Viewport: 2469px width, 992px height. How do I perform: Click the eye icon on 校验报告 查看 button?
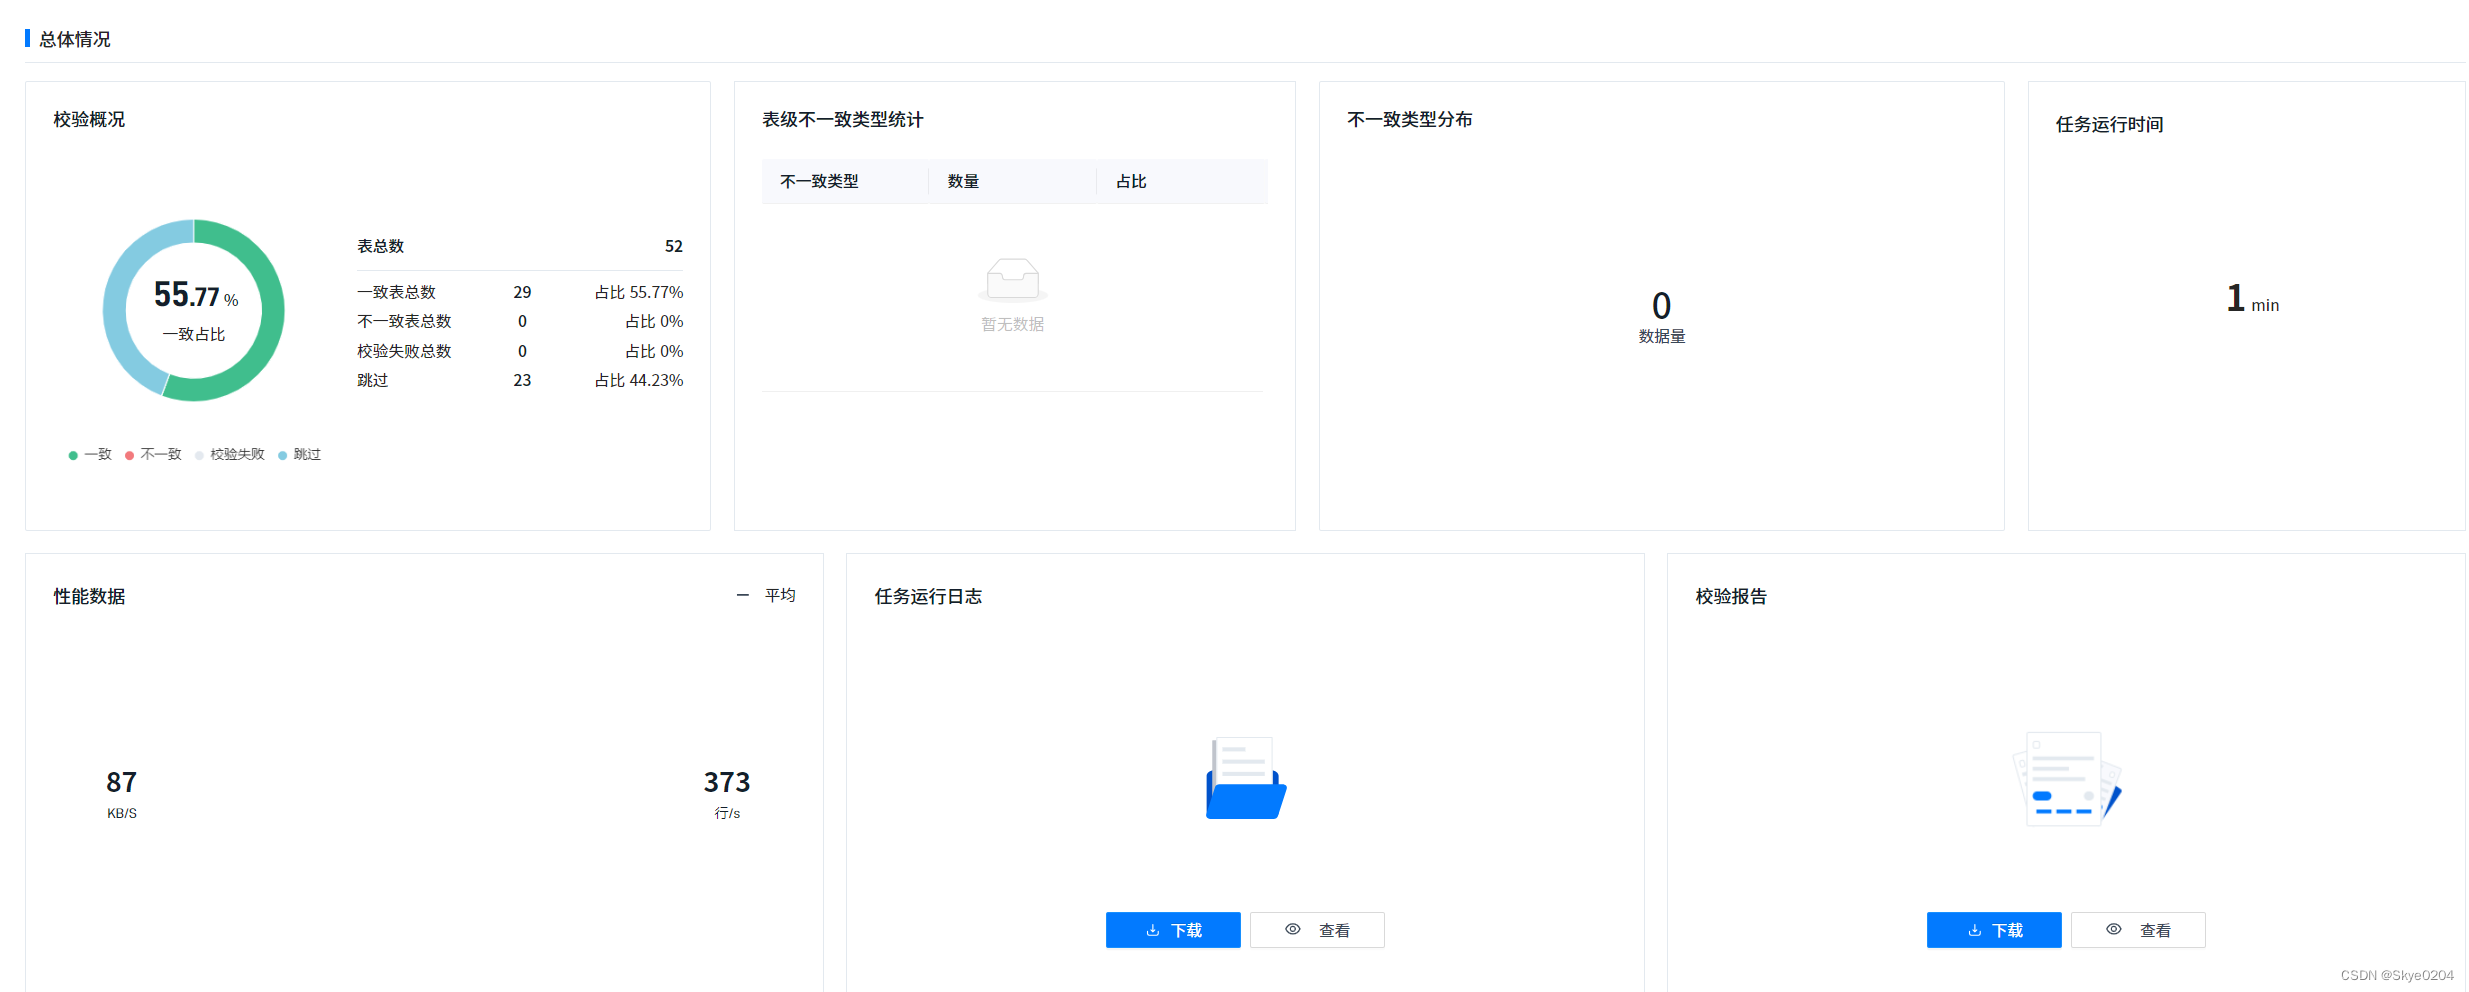[2113, 929]
